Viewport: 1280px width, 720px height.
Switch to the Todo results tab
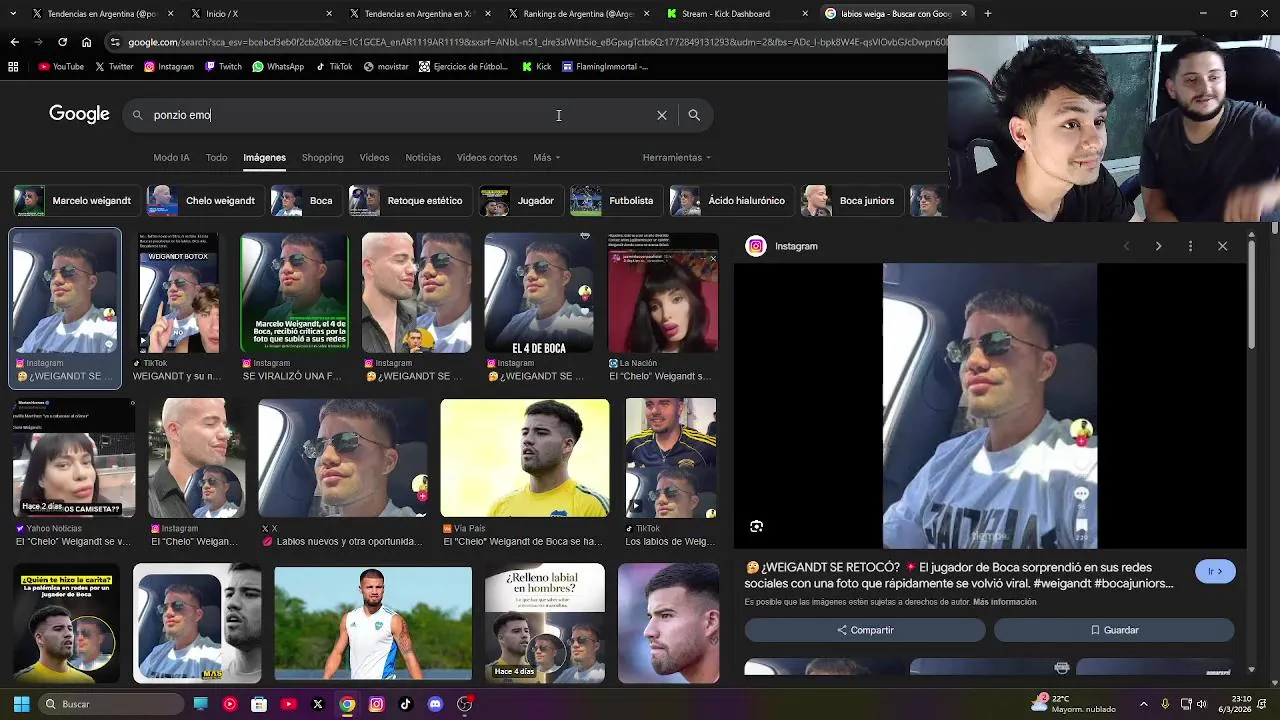point(216,158)
